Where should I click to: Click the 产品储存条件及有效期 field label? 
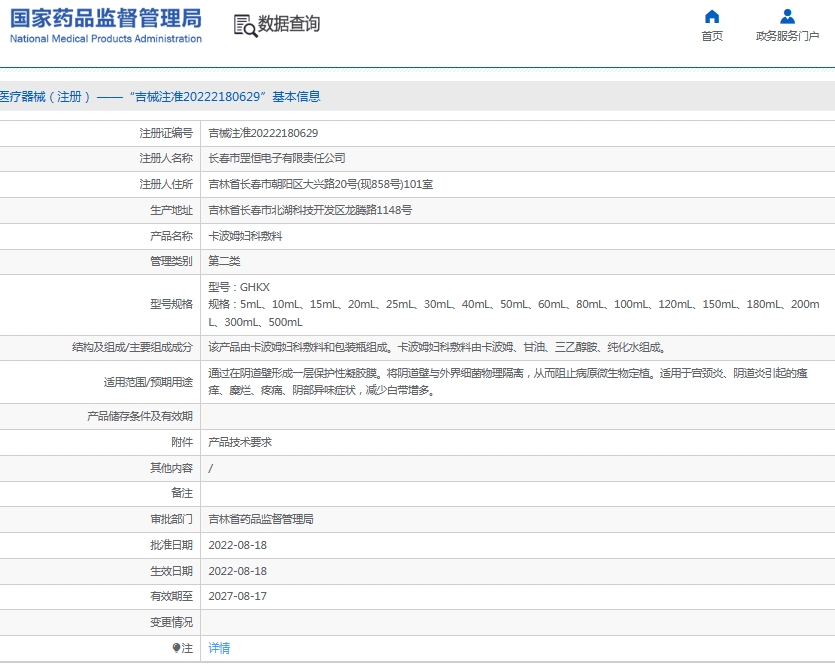(x=140, y=417)
